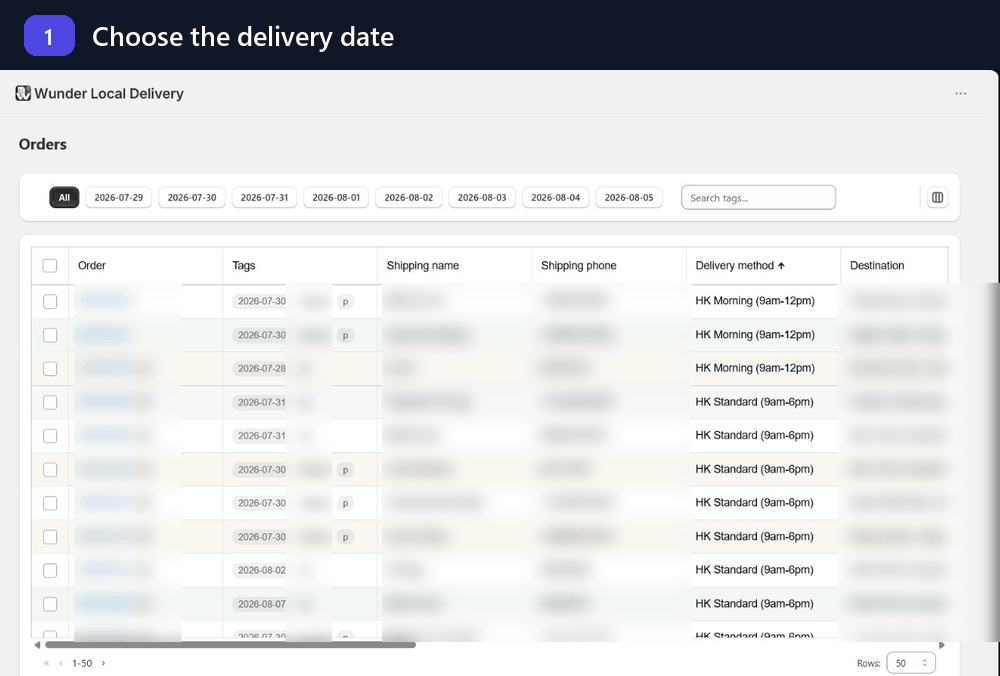Screen dimensions: 1000x676
Task: Filter orders by 2026-08-01 tab
Action: click(x=336, y=198)
